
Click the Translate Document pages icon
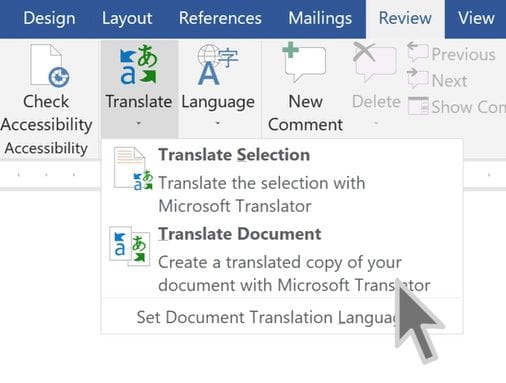point(130,246)
